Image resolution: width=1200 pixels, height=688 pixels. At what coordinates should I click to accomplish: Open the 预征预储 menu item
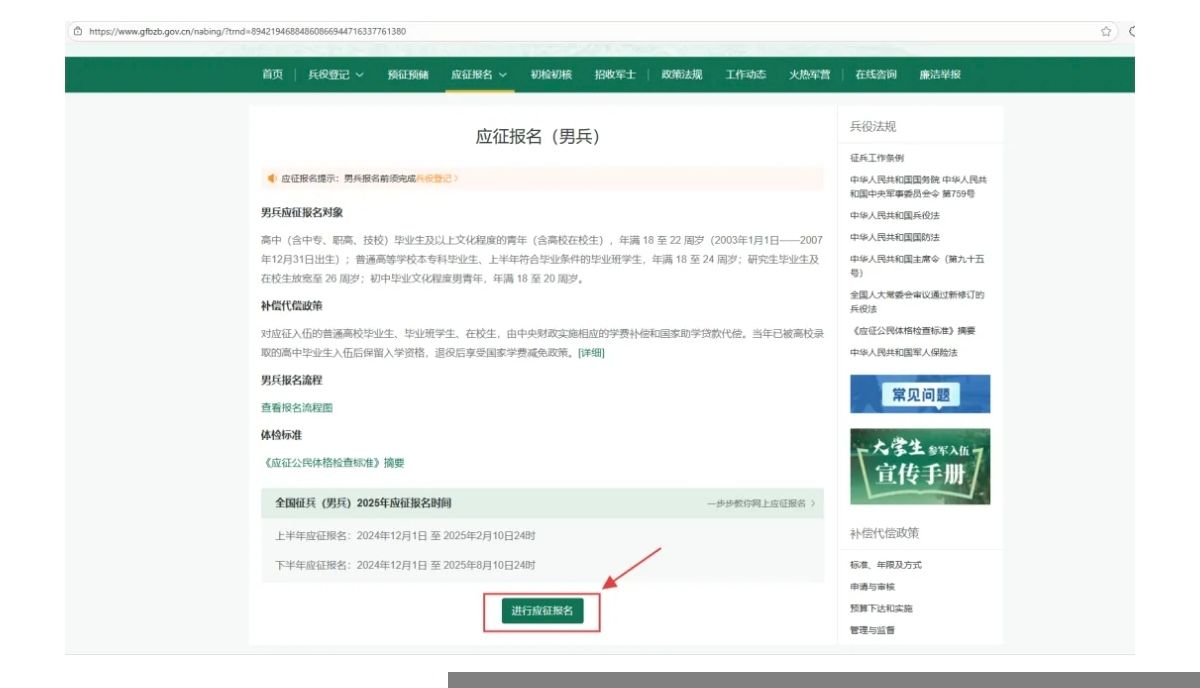click(407, 75)
